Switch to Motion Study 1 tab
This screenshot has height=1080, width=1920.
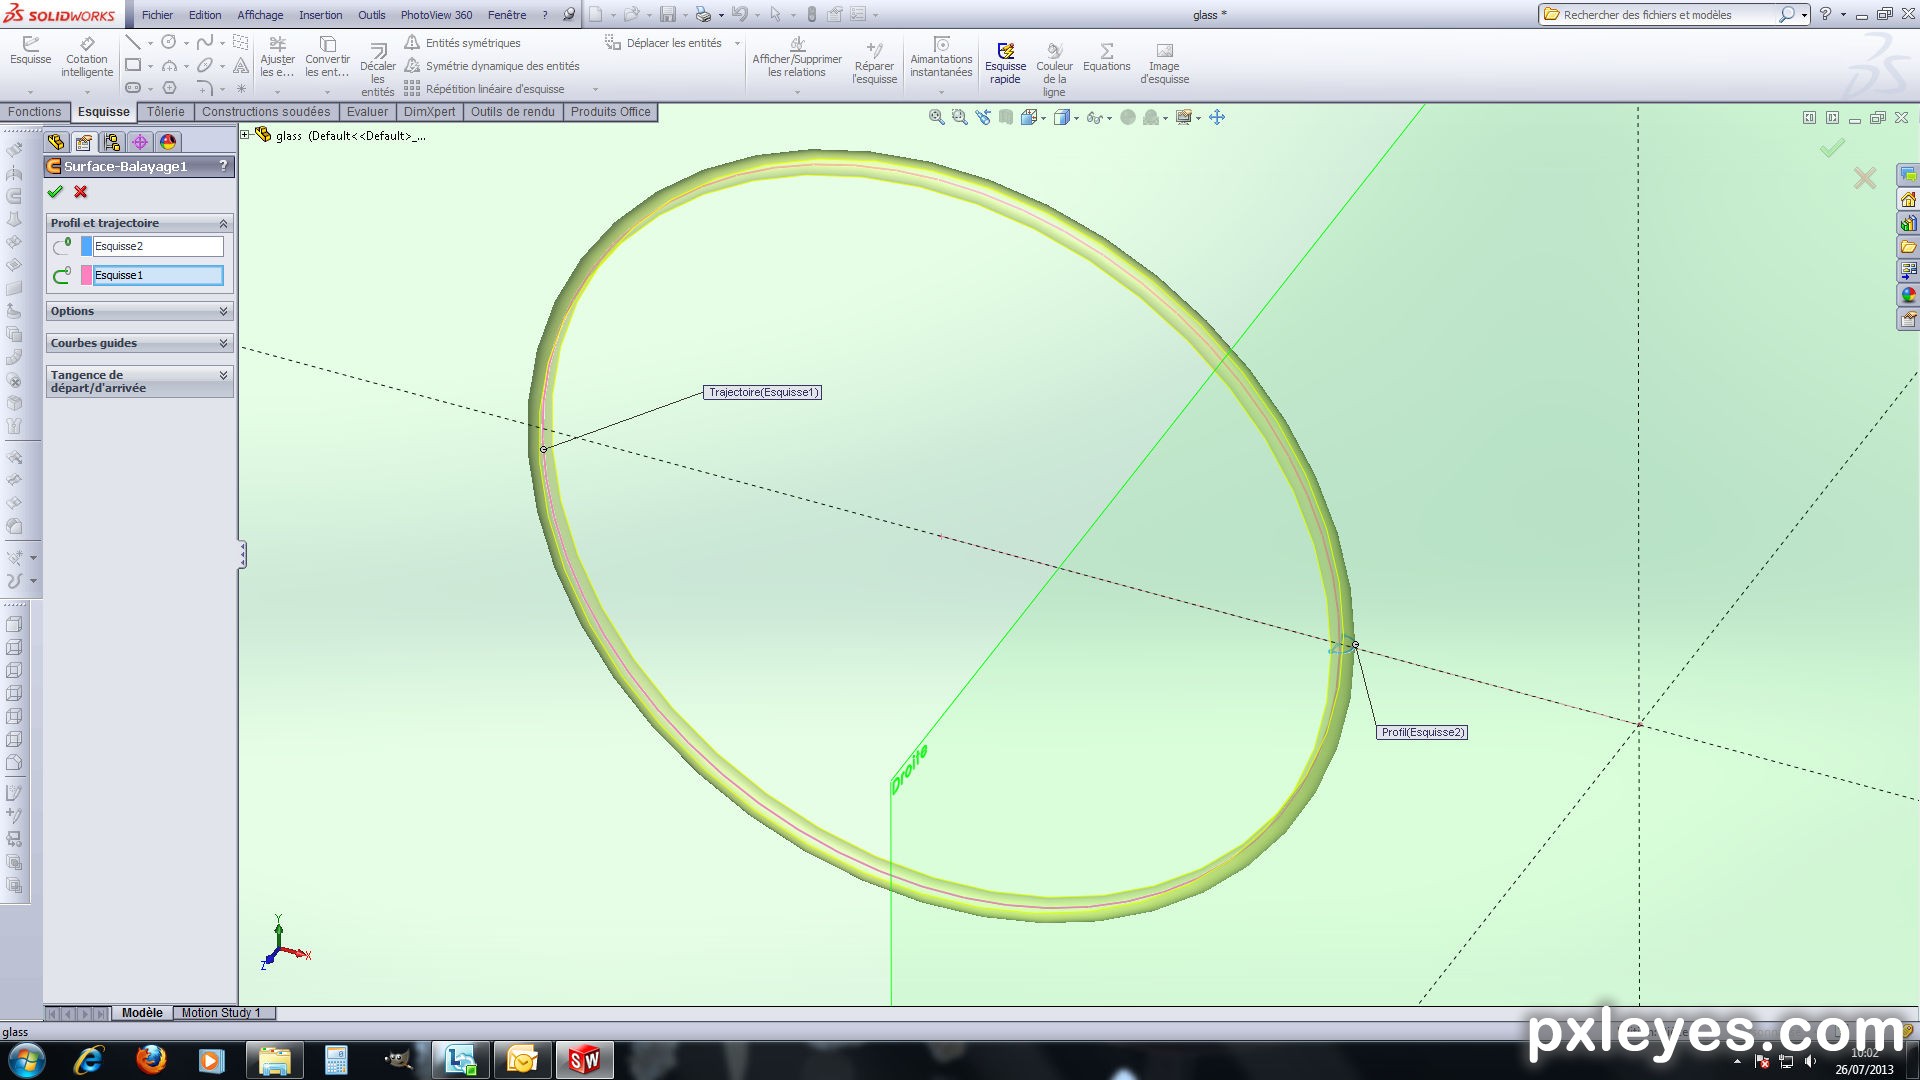[221, 1013]
